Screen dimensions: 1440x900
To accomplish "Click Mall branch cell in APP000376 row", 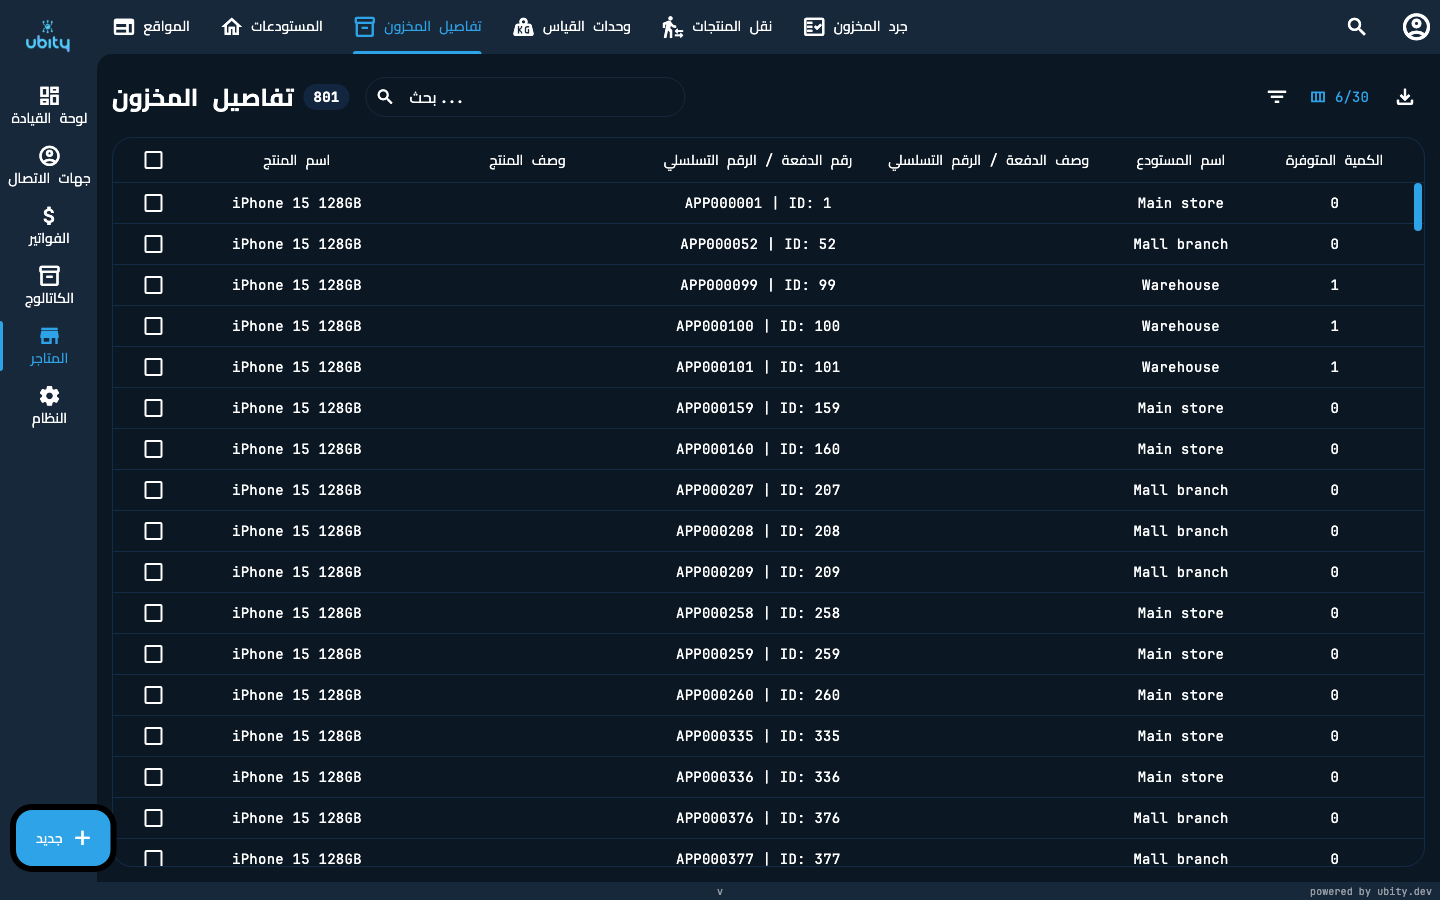I will pyautogui.click(x=1181, y=818).
